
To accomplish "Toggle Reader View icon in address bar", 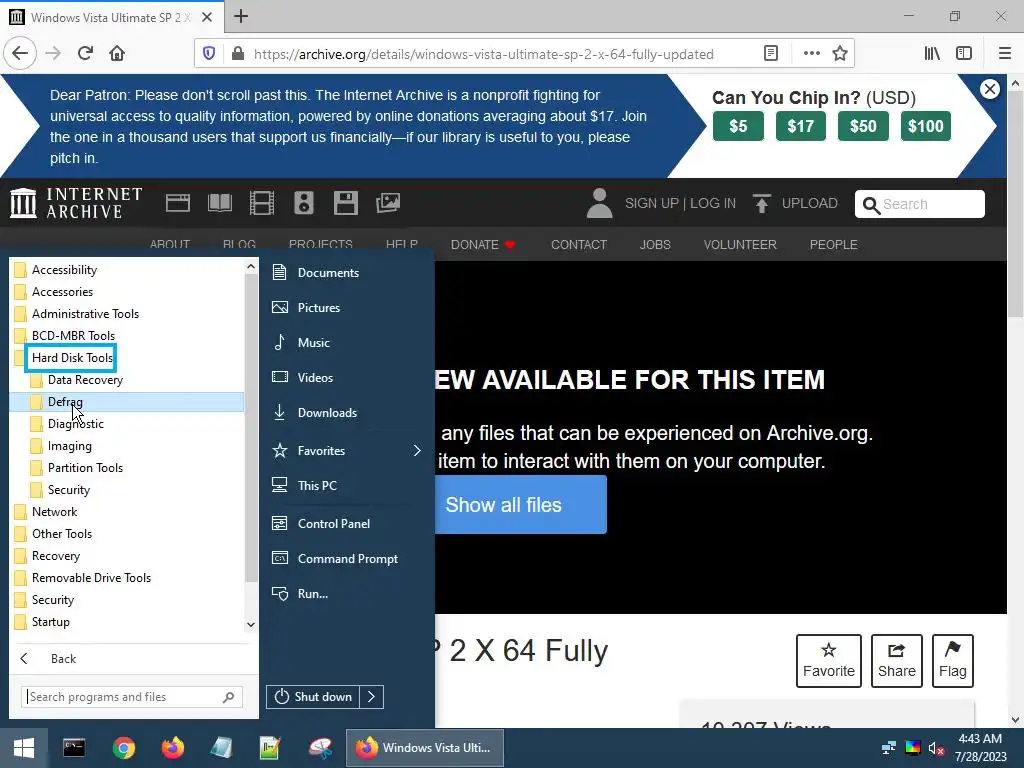I will click(x=771, y=54).
